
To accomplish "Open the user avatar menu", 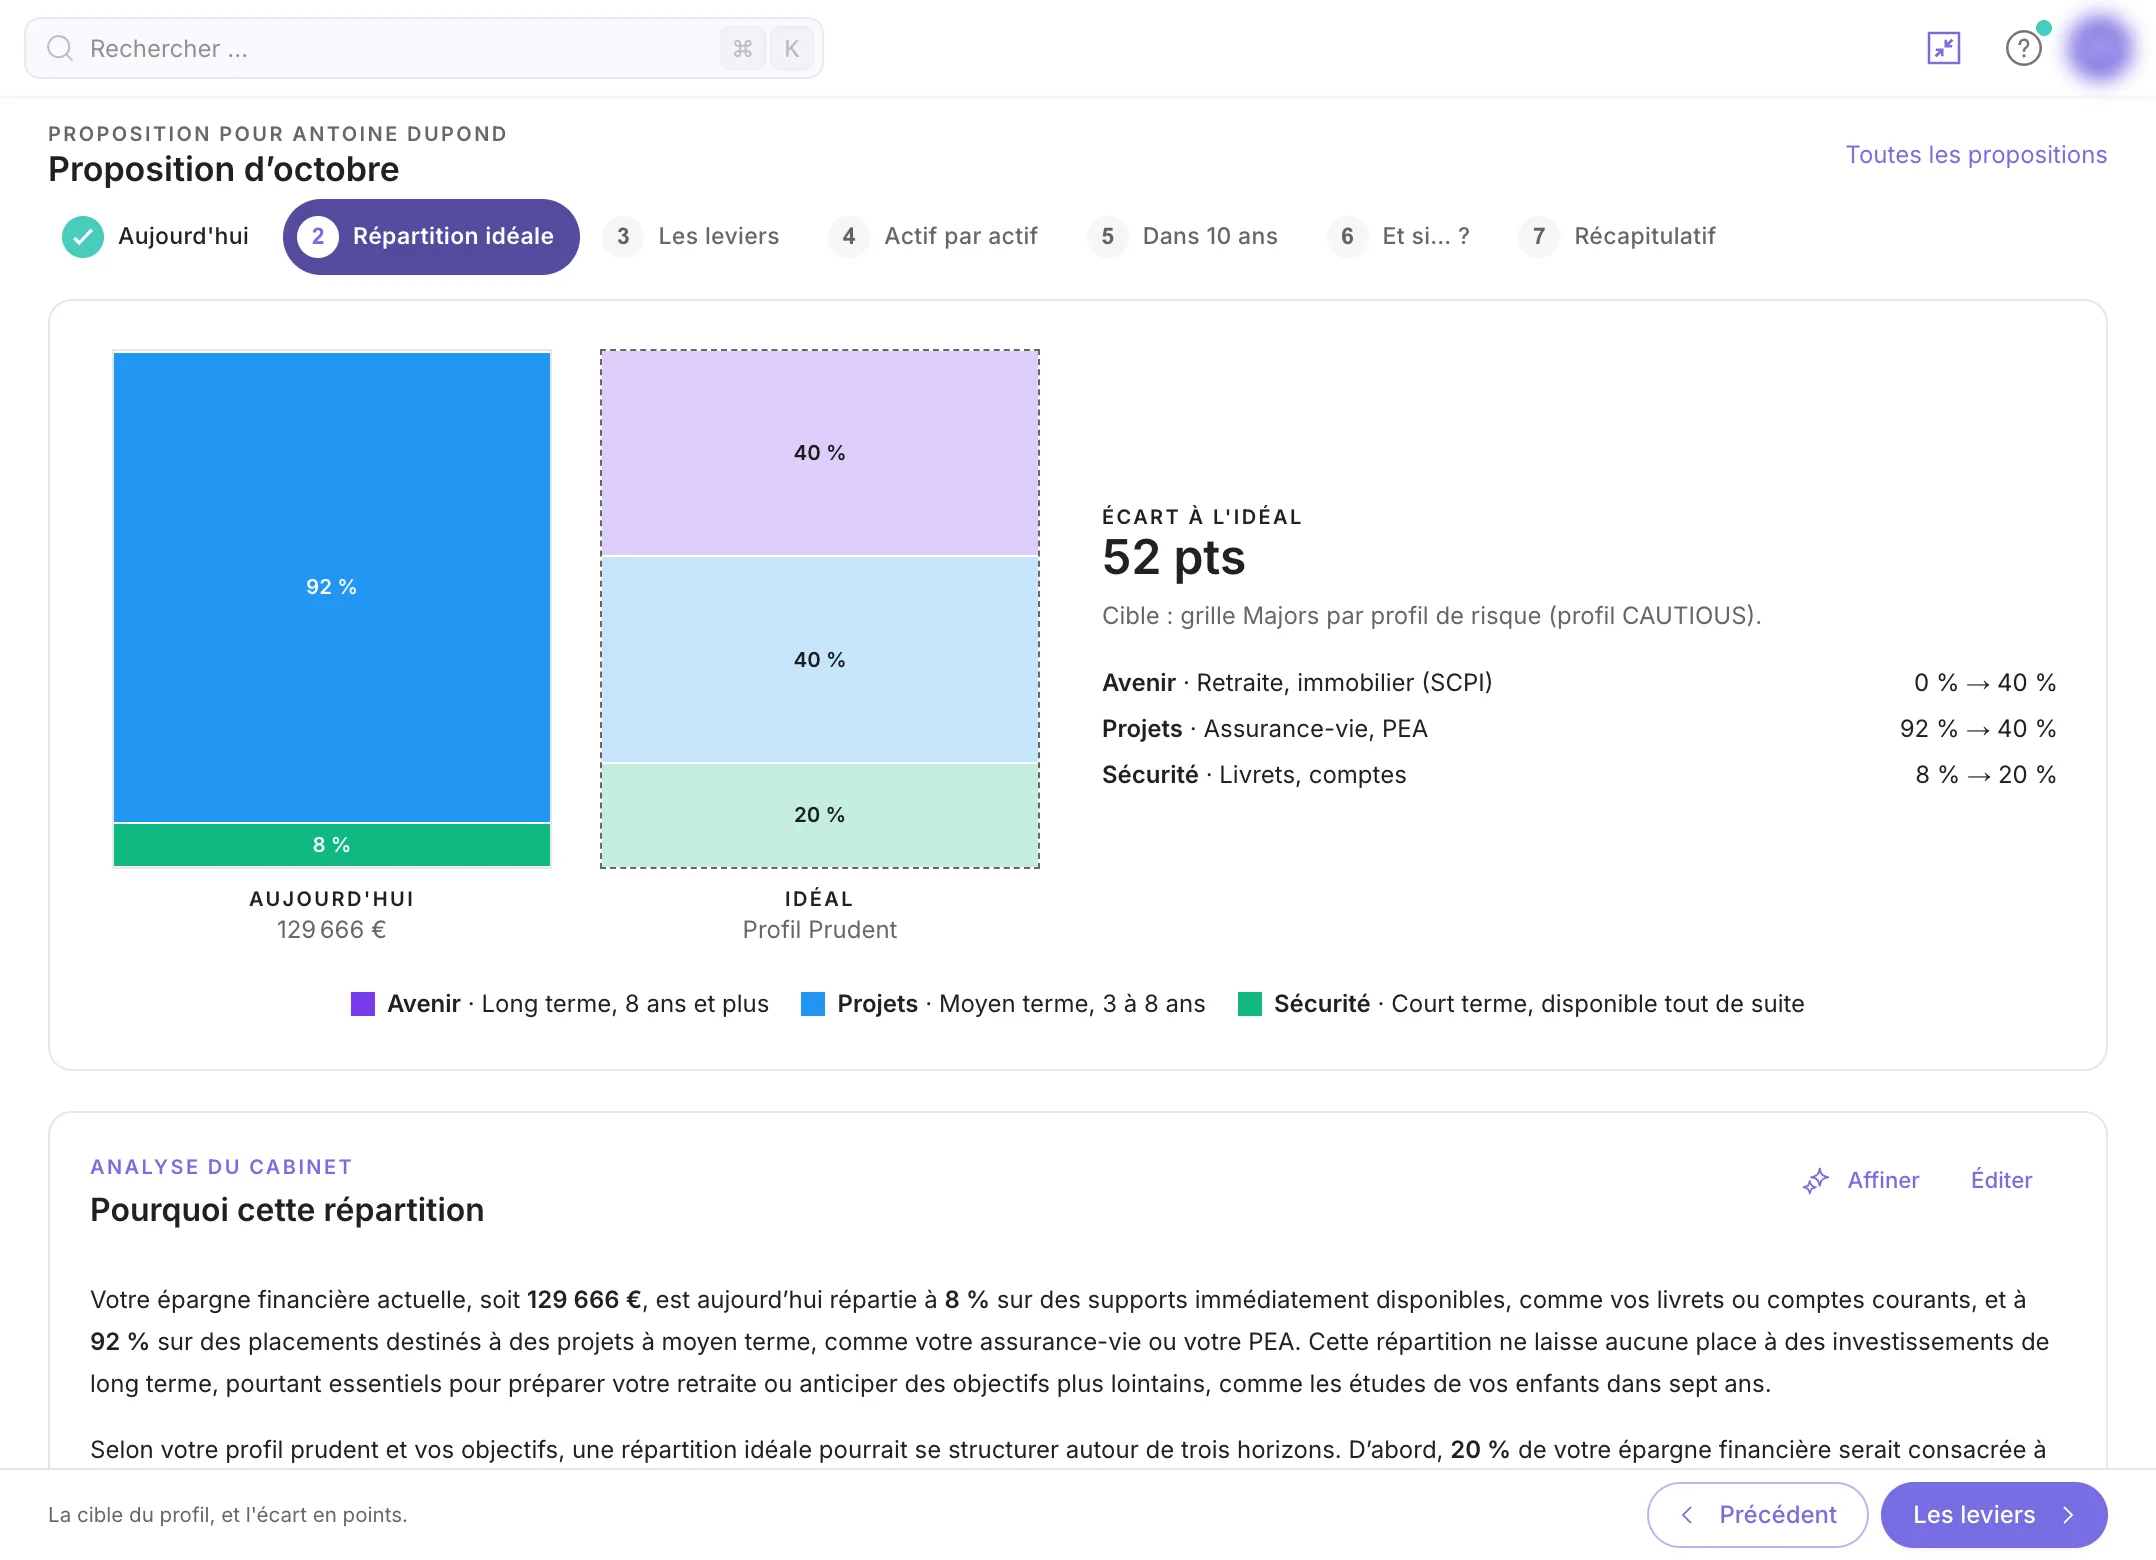I will 2099,47.
